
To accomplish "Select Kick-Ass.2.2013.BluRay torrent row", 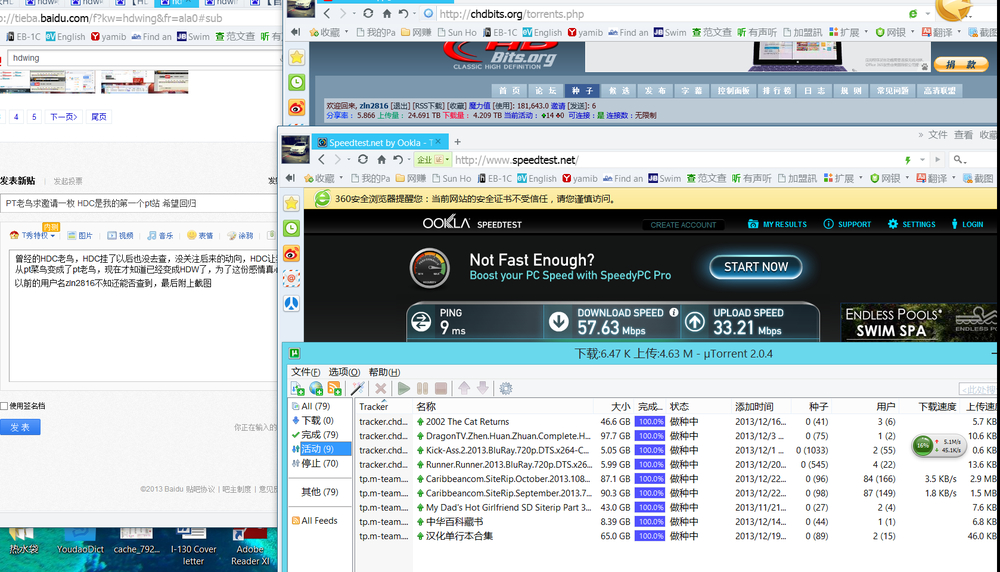I will tap(676, 450).
